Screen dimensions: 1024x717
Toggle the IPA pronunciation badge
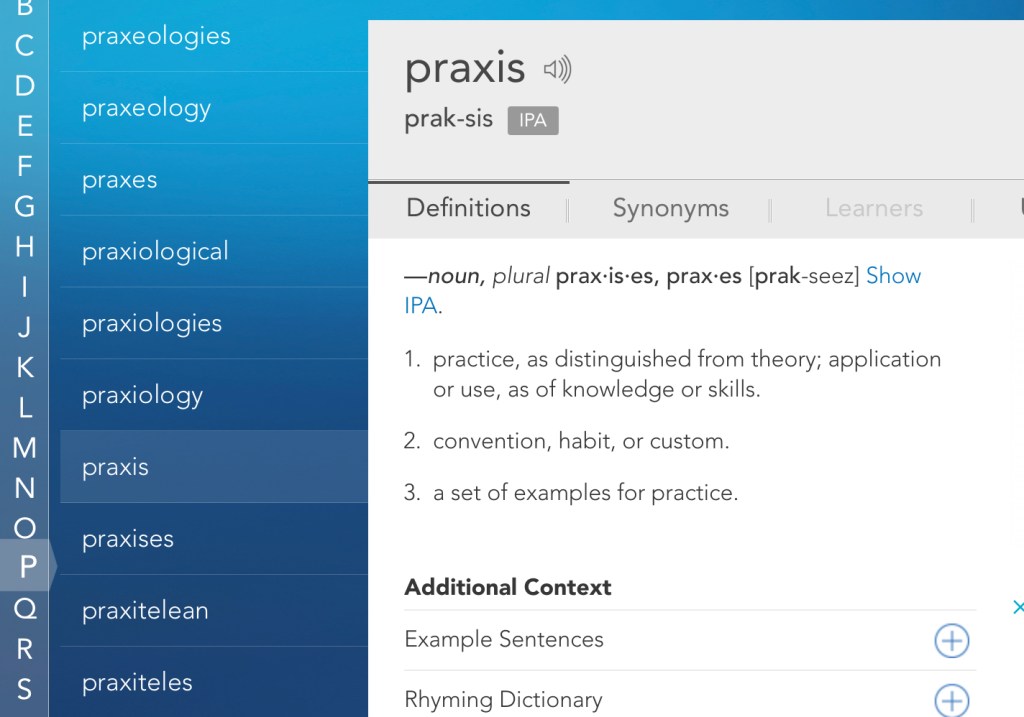click(x=532, y=120)
